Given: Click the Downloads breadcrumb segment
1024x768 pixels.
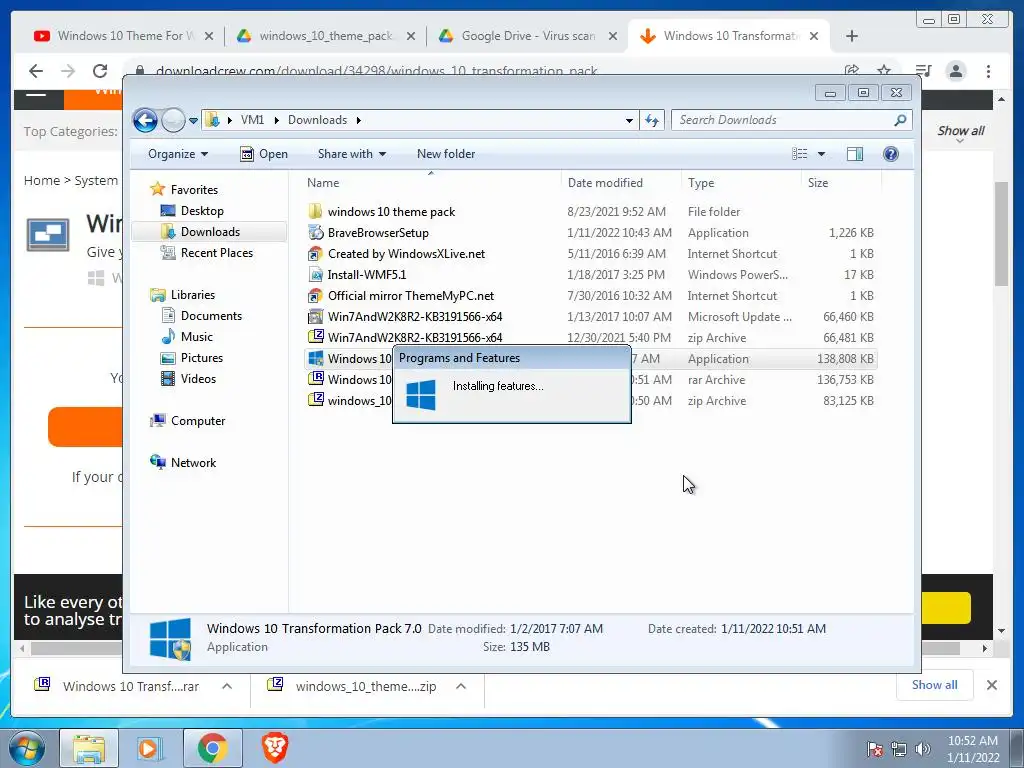Looking at the screenshot, I should click(317, 120).
